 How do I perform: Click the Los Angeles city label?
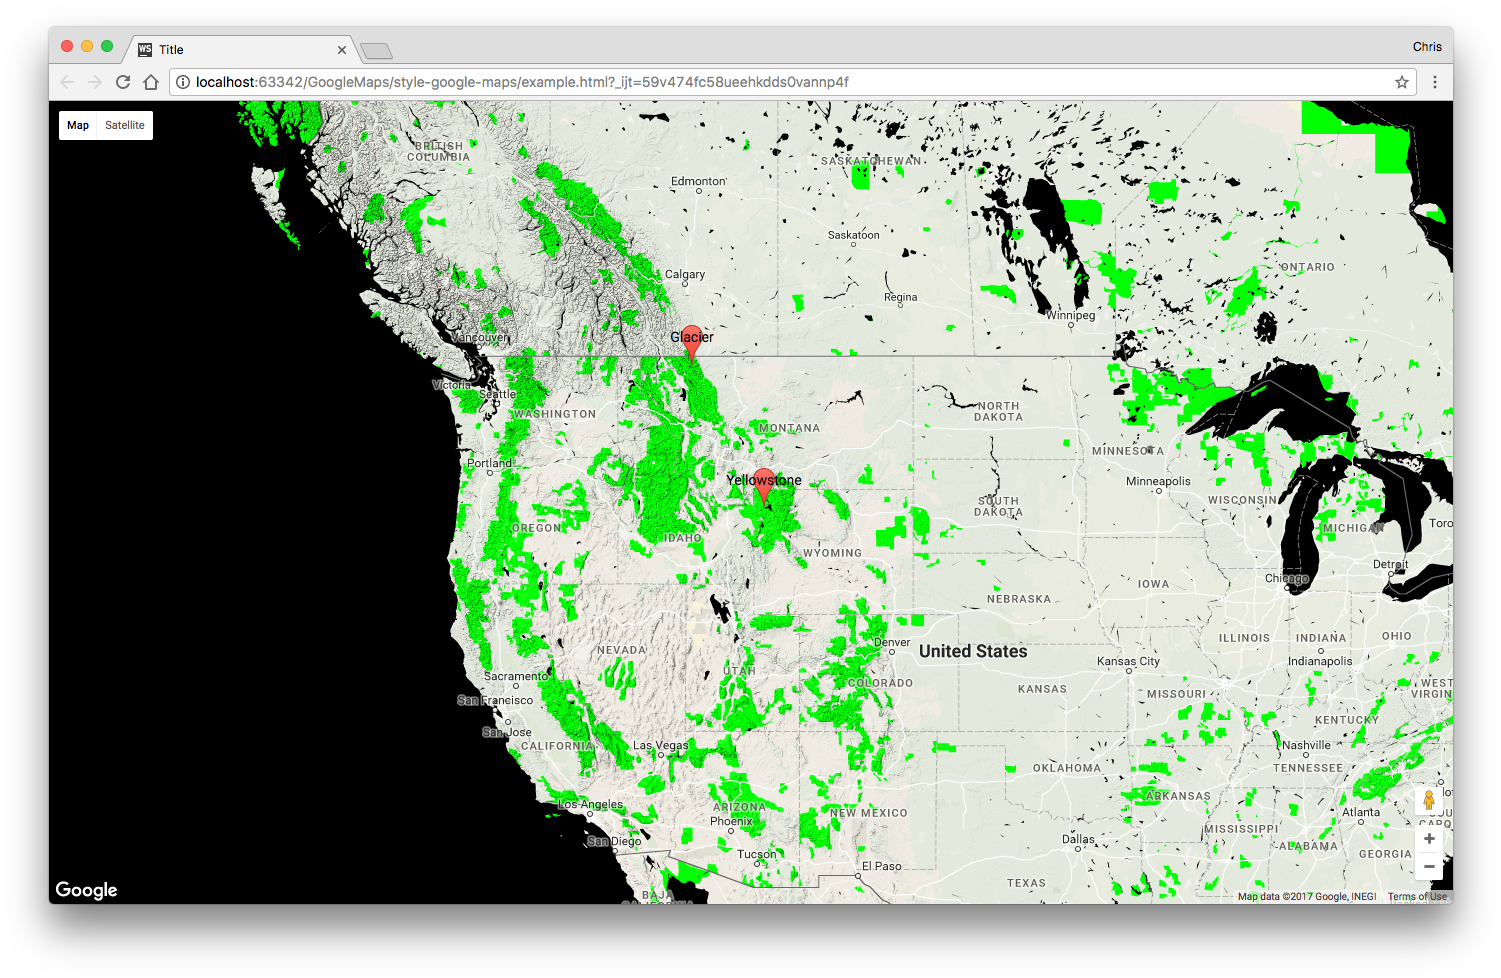(x=590, y=804)
